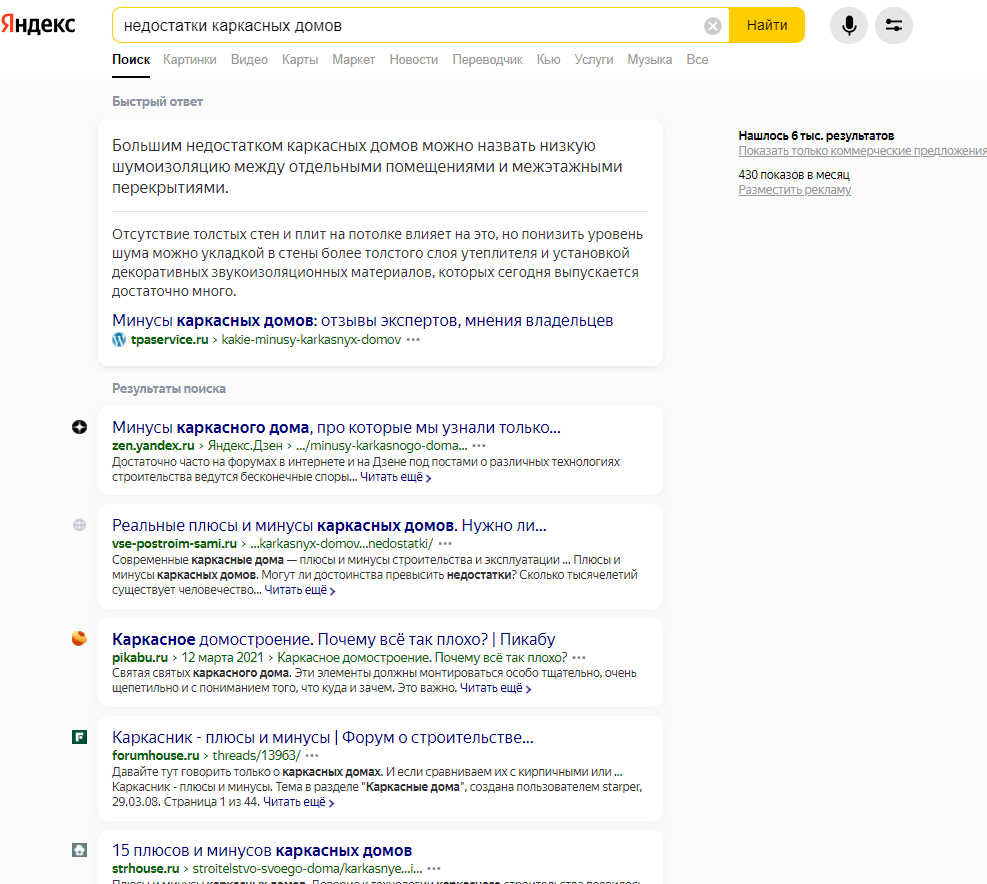Click the microphone voice search icon
Viewport: 987px width, 884px height.
(849, 25)
